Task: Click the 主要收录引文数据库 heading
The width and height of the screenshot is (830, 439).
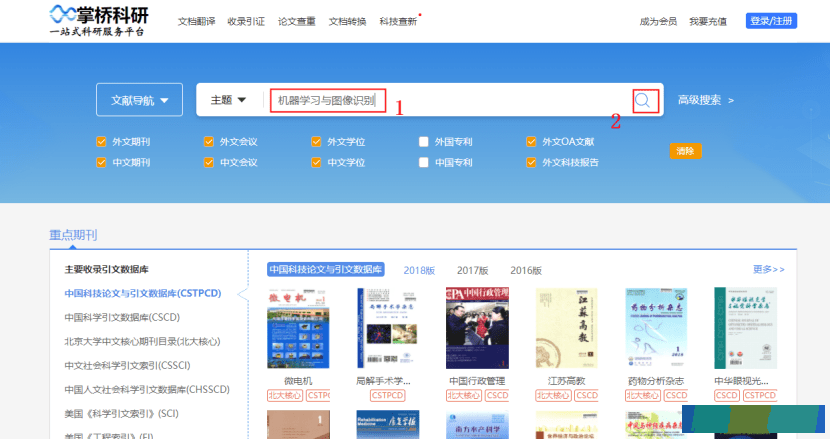Action: 106,269
